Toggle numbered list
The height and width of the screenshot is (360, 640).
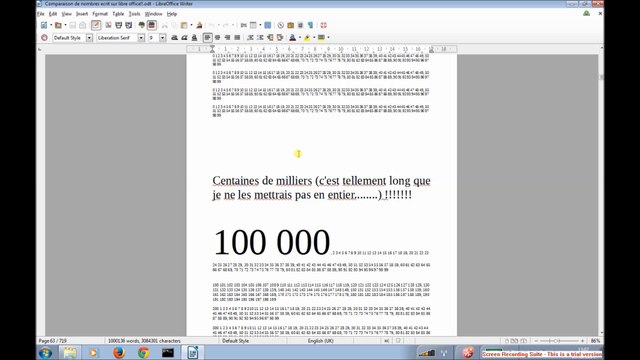250,38
